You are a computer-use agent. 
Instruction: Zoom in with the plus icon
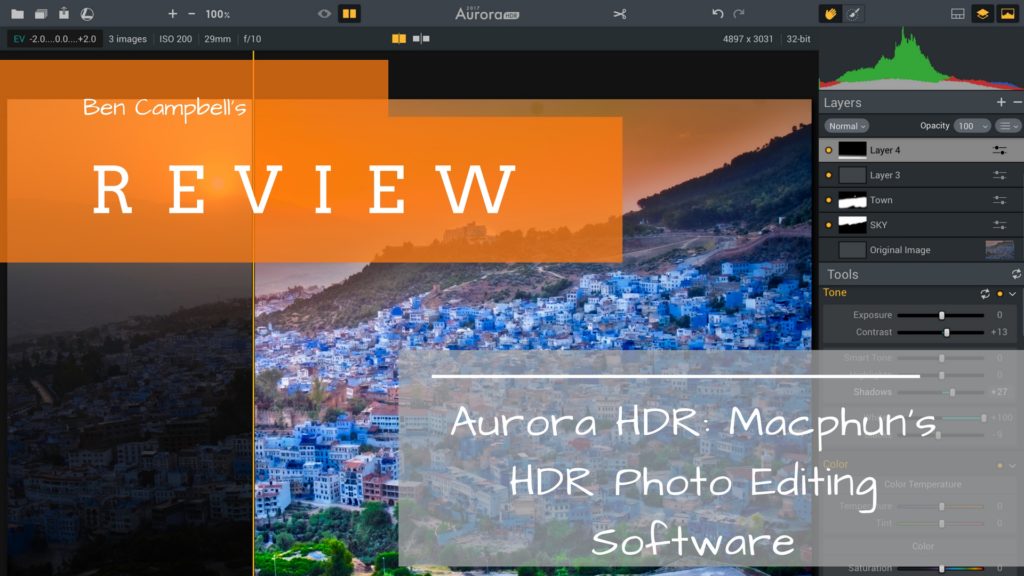172,14
